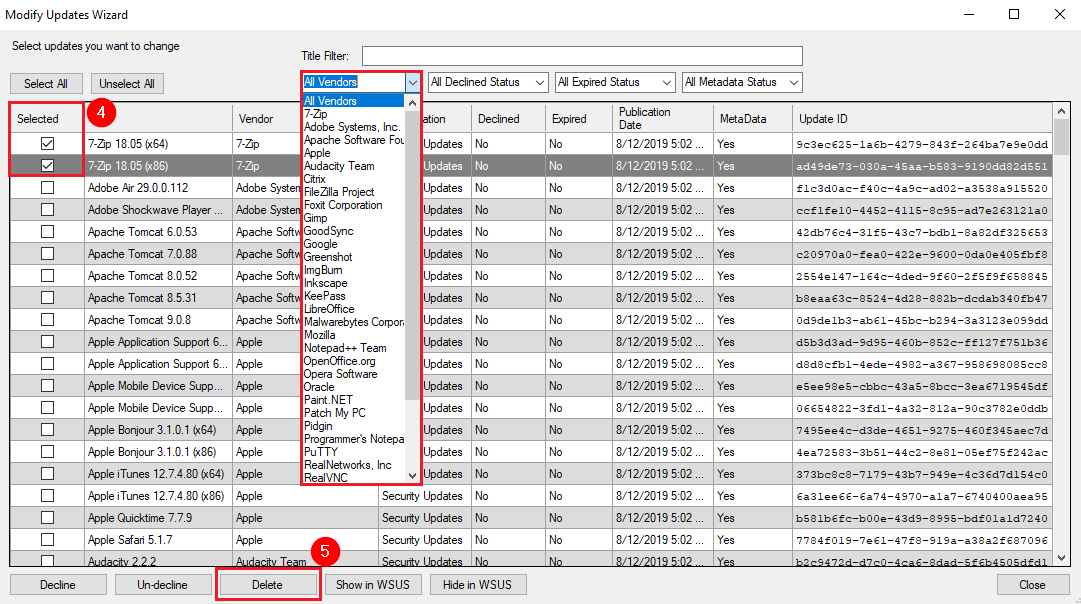The height and width of the screenshot is (604, 1081).
Task: Select the Apple iTunes 12.7.4.80 (x86) row
Action: click(531, 496)
